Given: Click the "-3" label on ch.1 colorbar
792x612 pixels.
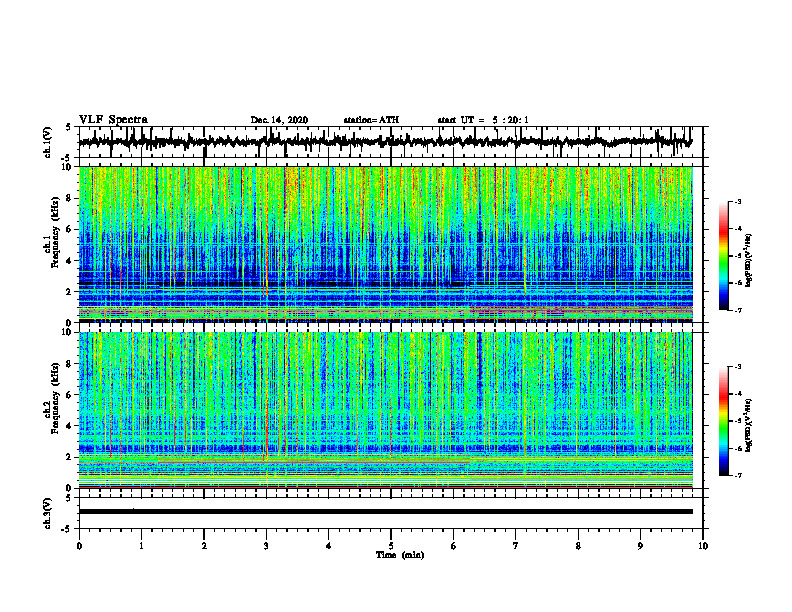Looking at the screenshot, I should click(738, 202).
